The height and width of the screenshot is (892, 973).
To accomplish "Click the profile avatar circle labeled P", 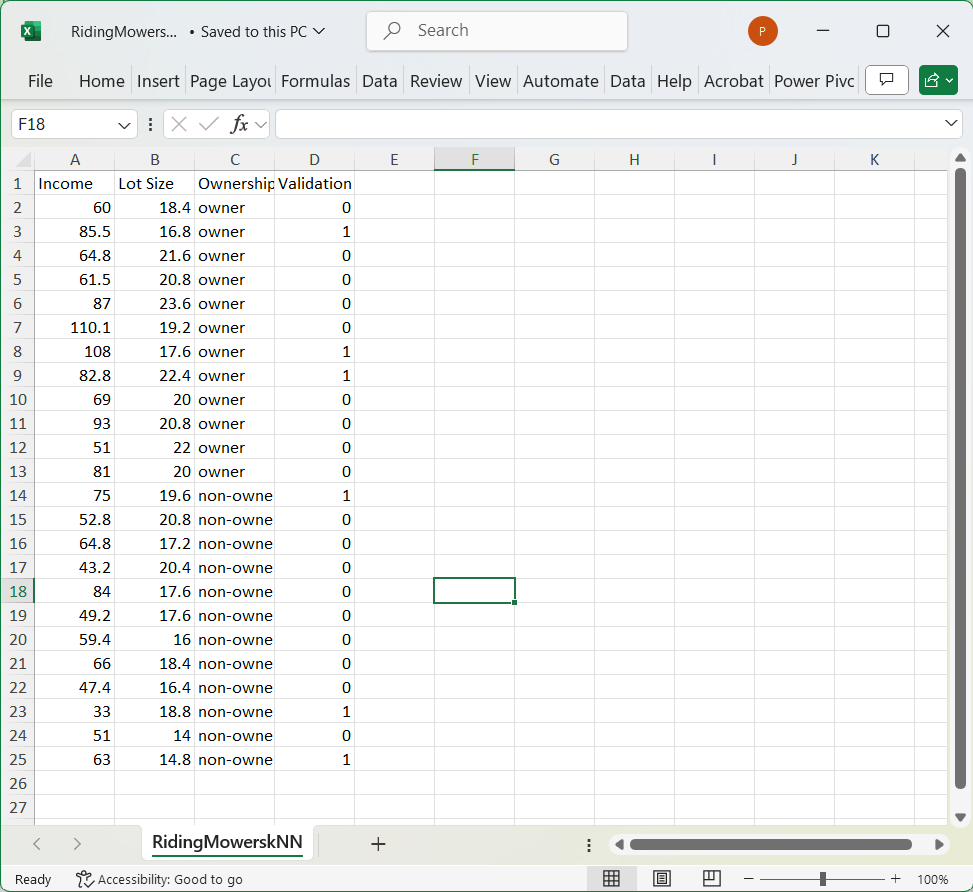I will [x=762, y=31].
